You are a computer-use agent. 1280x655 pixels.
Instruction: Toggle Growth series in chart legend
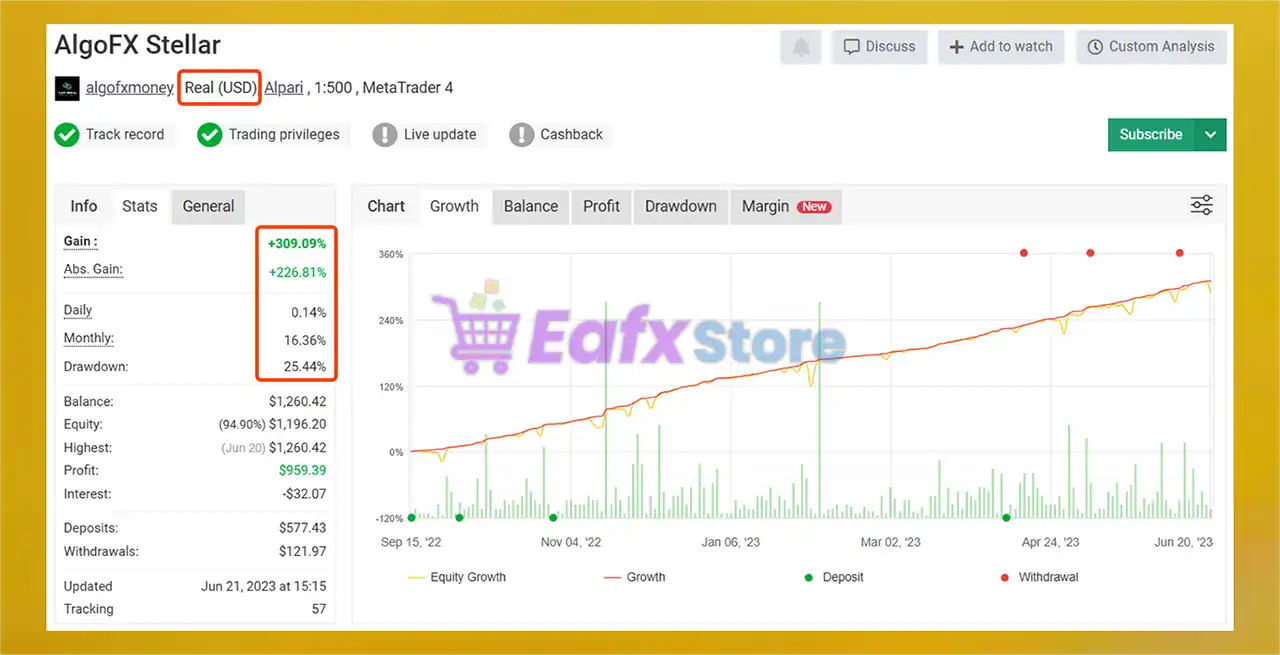pyautogui.click(x=635, y=577)
